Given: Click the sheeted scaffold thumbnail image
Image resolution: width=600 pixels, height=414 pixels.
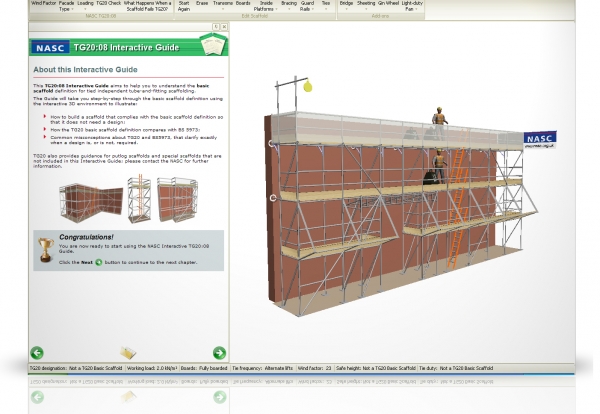Looking at the screenshot, I should point(177,199).
